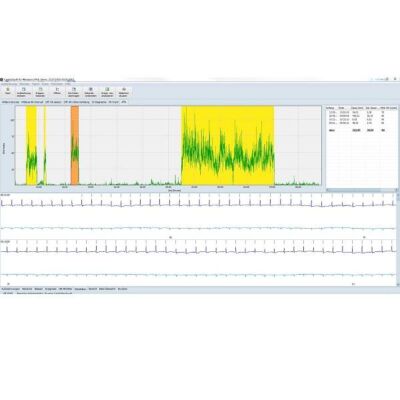This screenshot has width=400, height=400.
Task: Select the first row in the episode table
Action: [x=362, y=113]
